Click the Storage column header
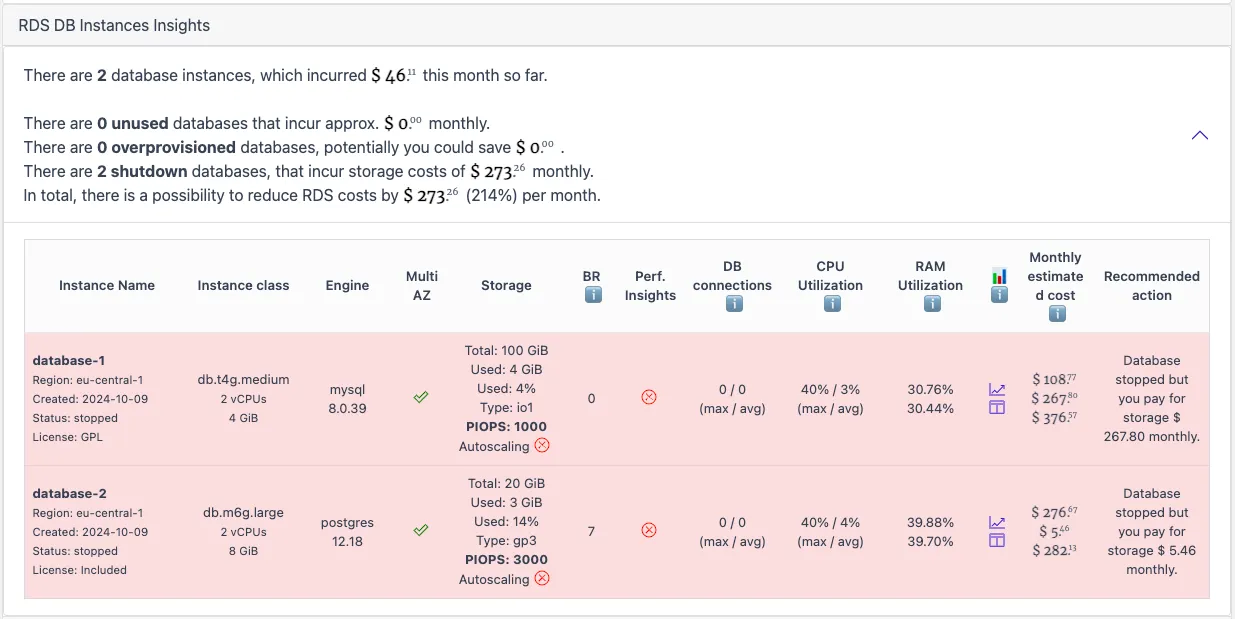Screen dimensions: 1235x619 (506, 285)
